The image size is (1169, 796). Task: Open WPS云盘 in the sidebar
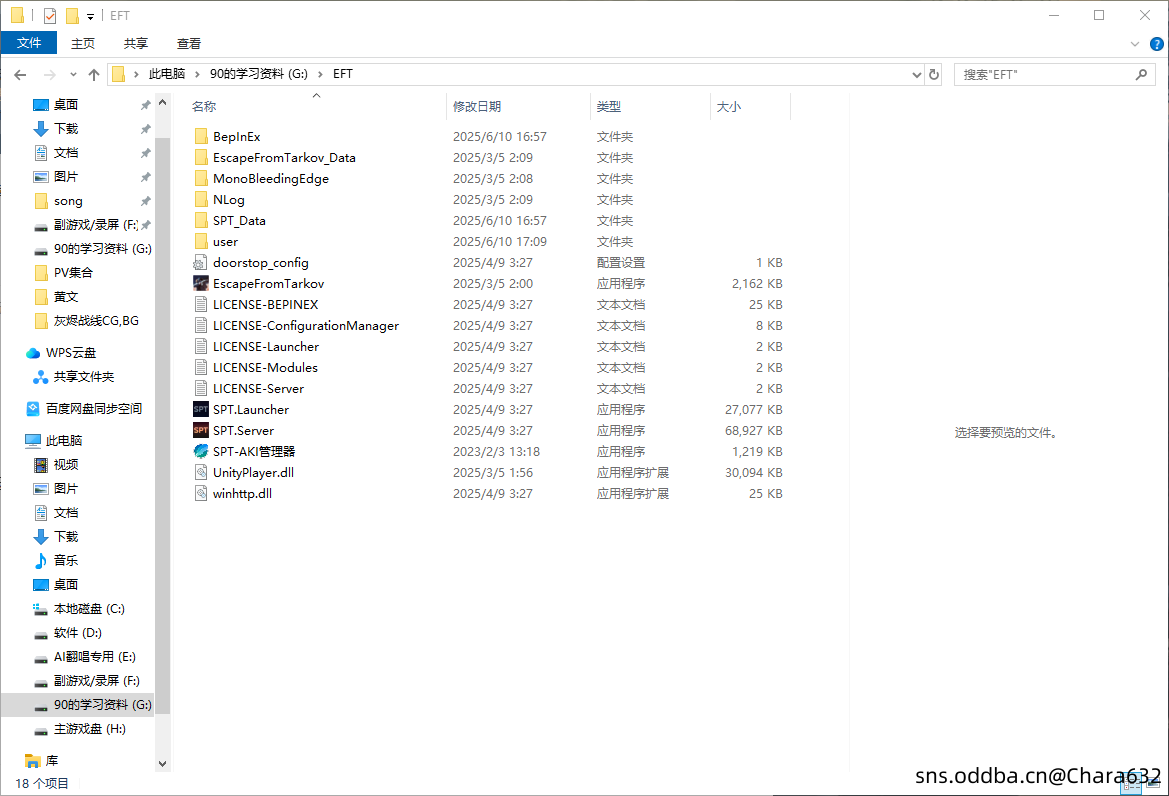click(x=71, y=353)
